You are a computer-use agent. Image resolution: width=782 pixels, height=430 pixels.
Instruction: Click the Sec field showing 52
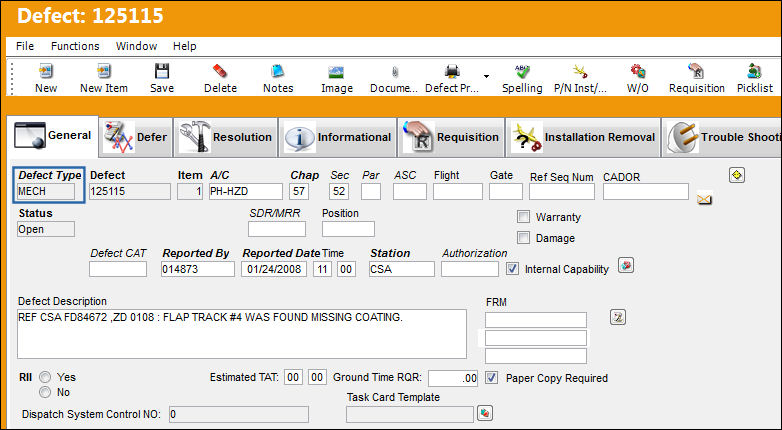339,192
